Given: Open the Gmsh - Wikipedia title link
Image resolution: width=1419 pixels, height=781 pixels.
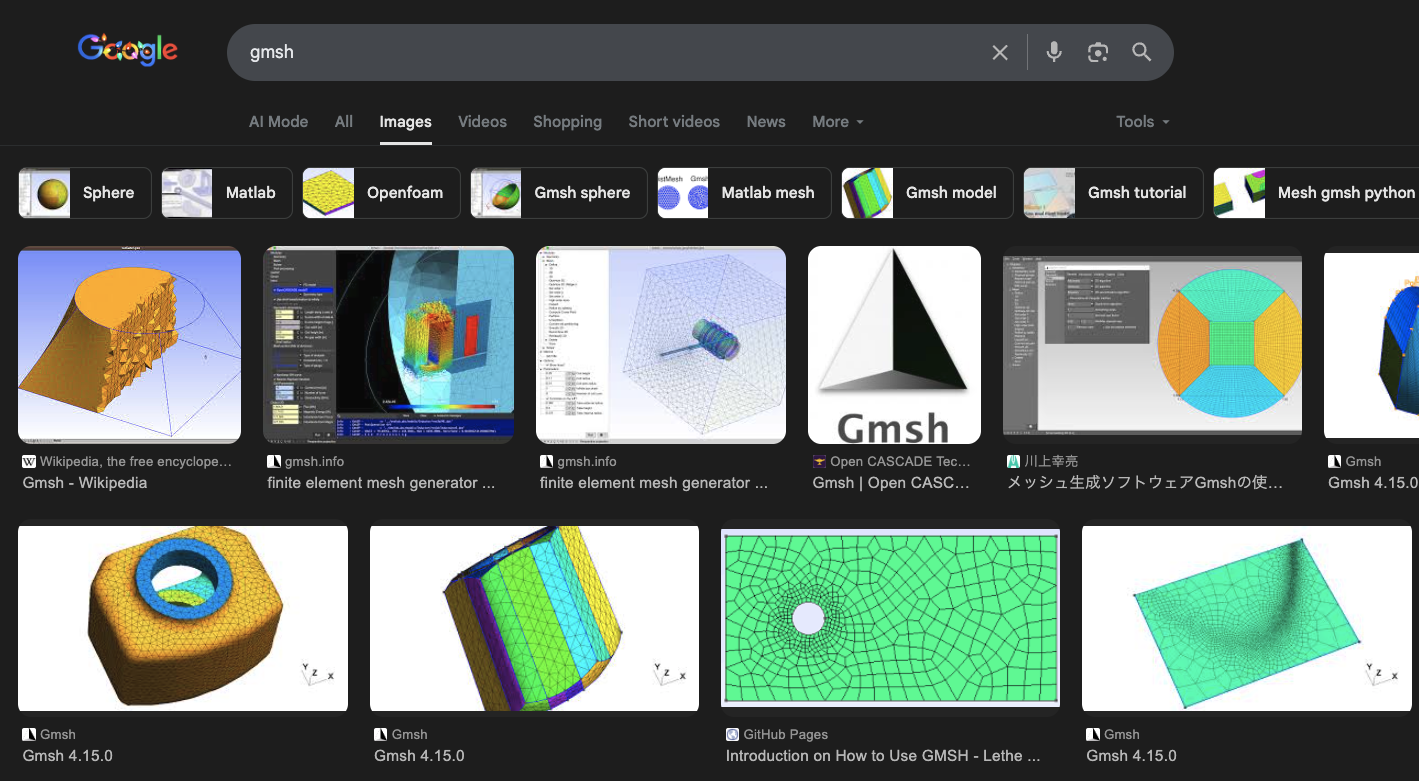Looking at the screenshot, I should 85,483.
